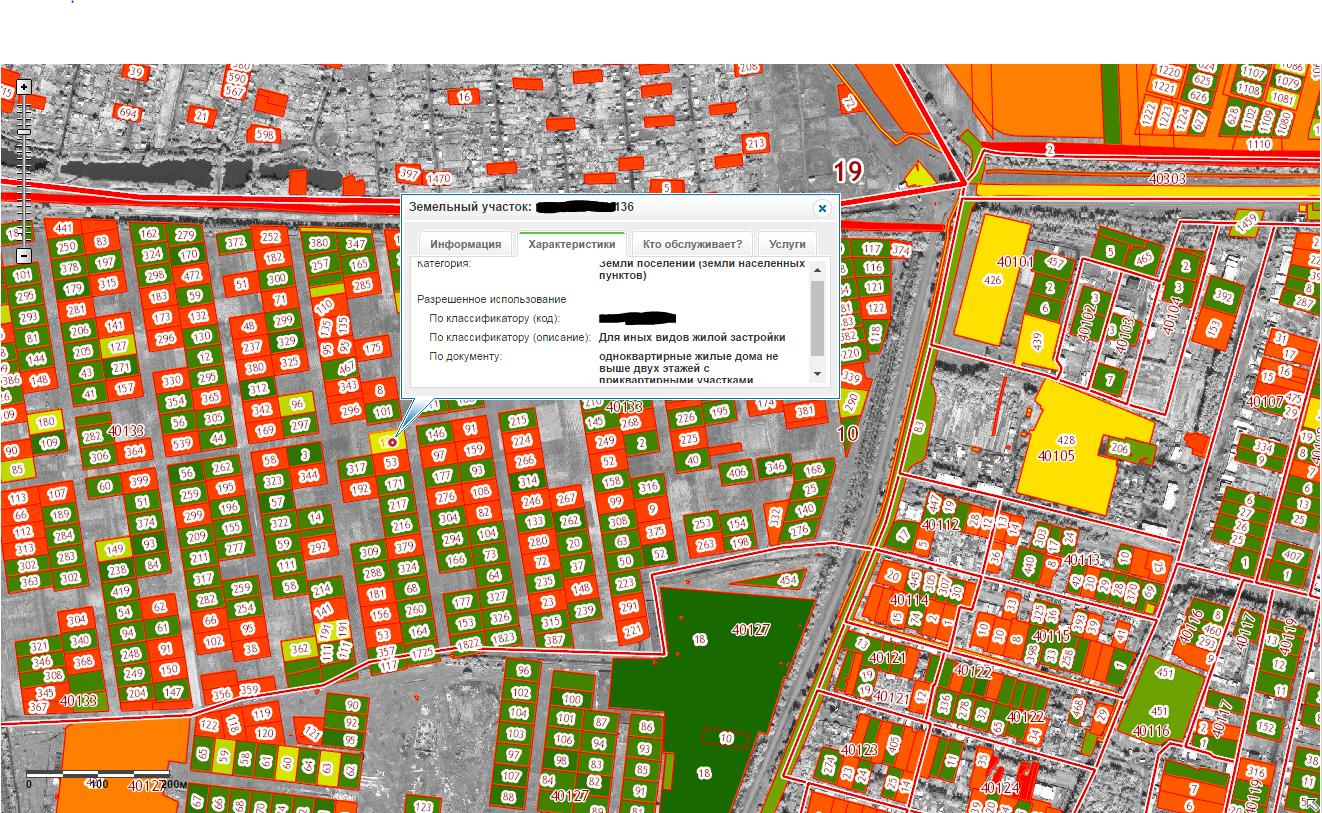
Task: Click the large district label 19
Action: 848,171
